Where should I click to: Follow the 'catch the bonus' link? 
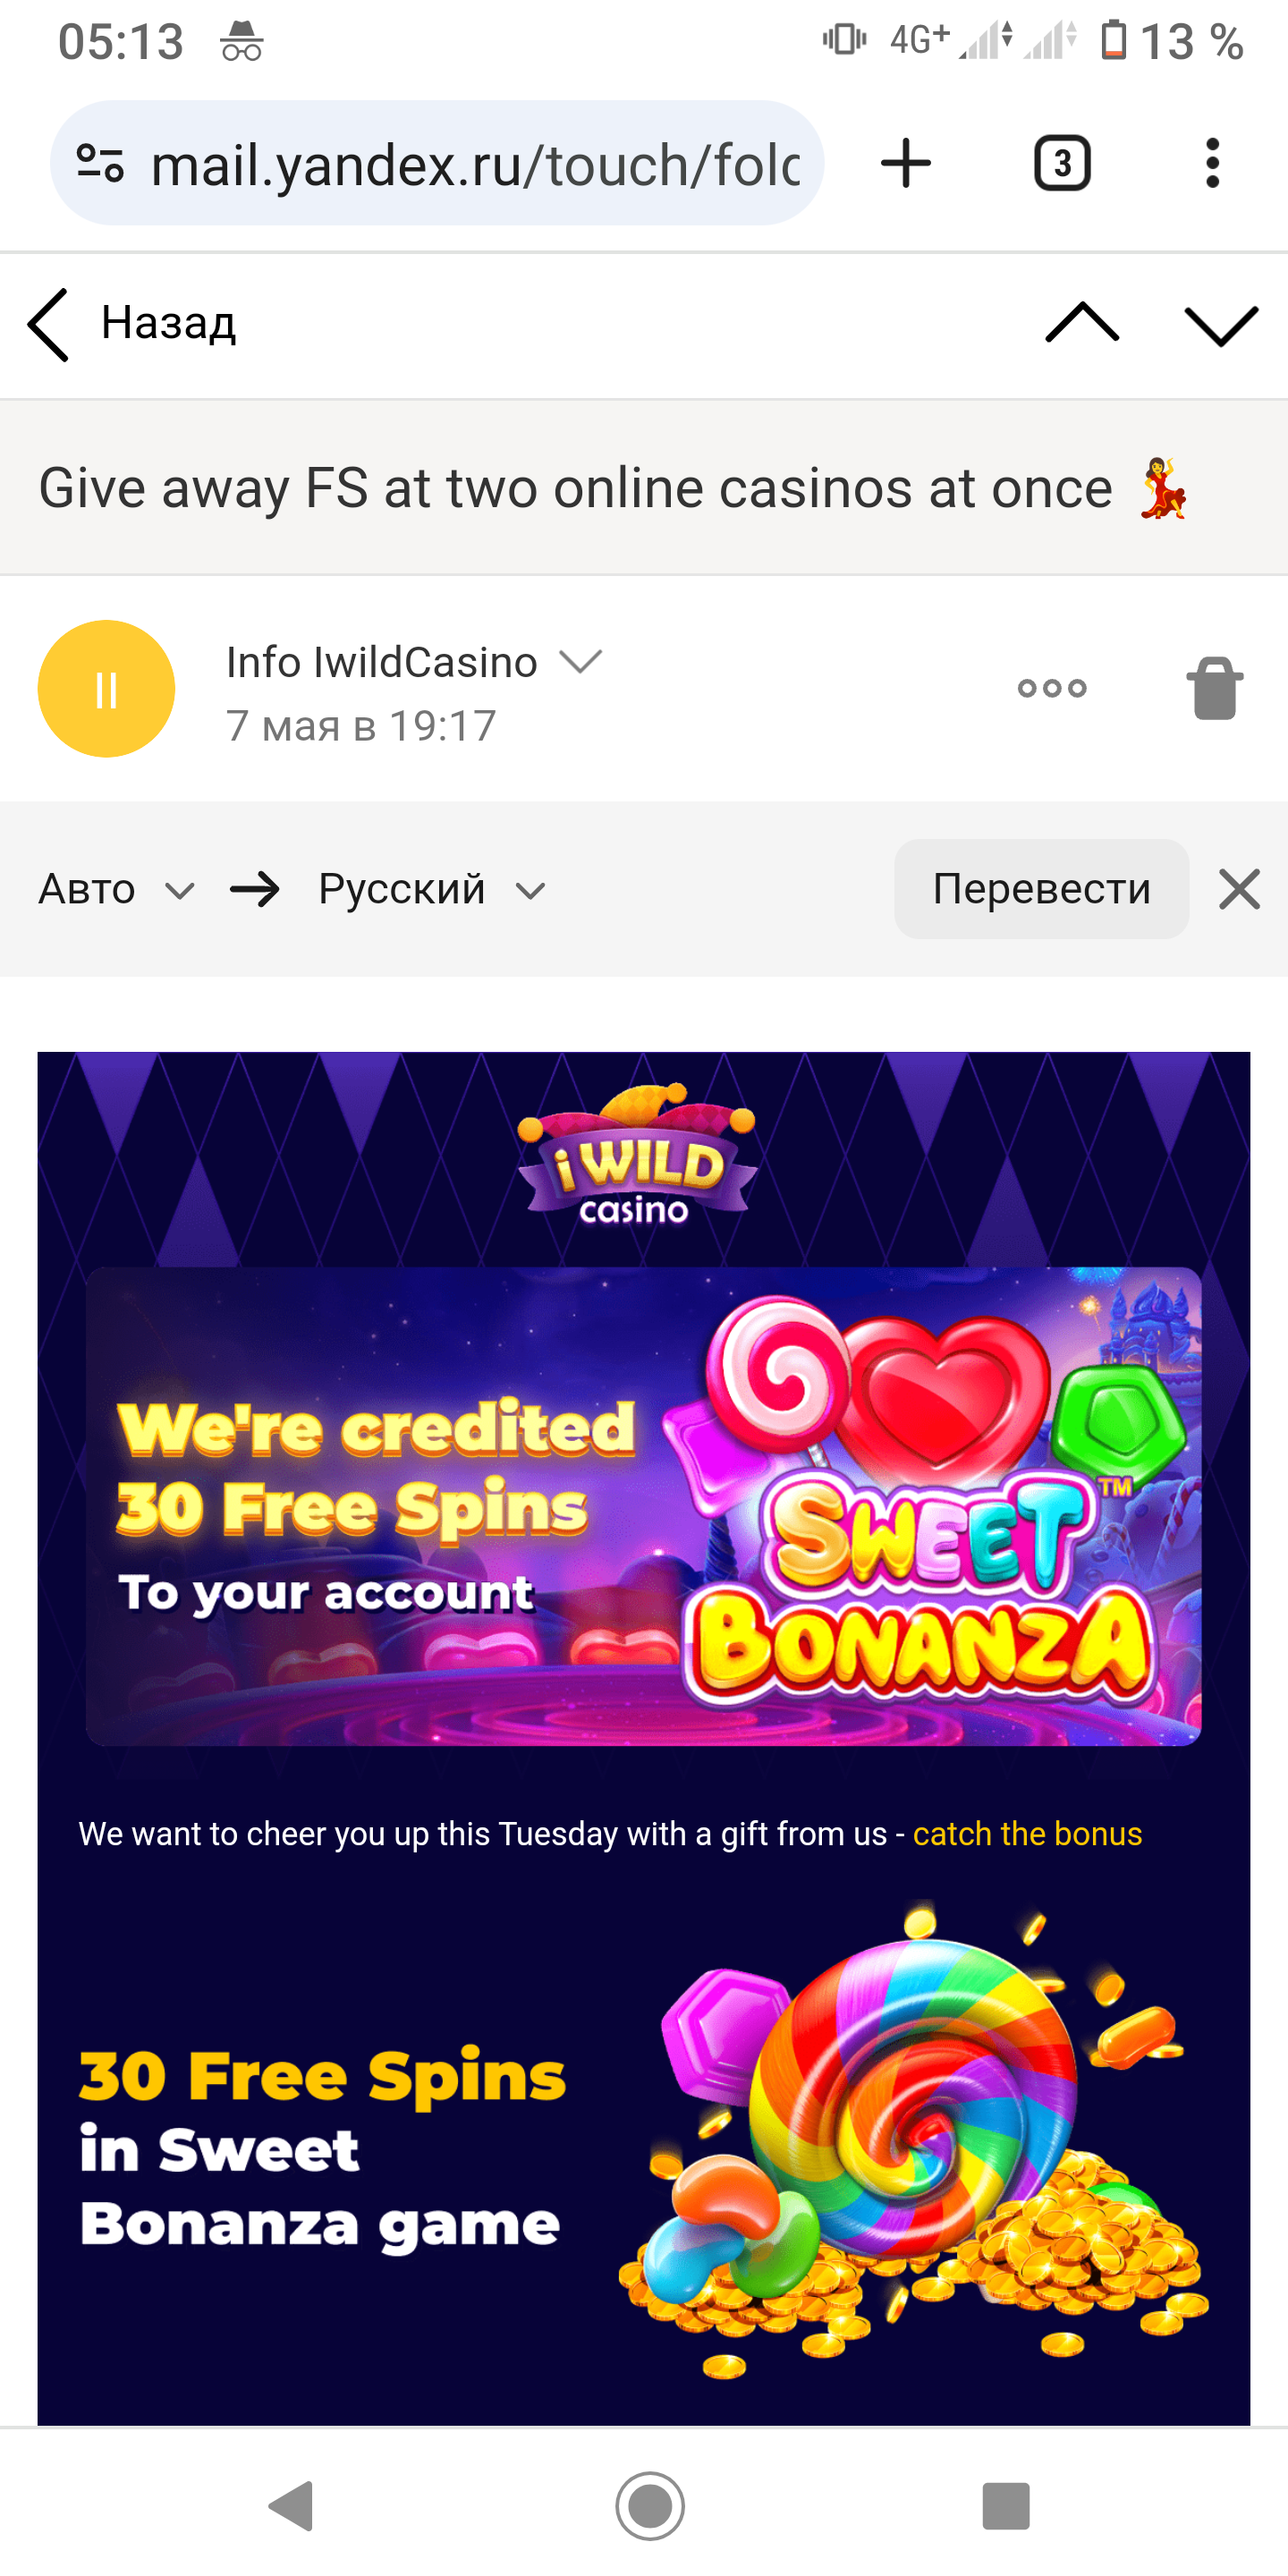(1027, 1834)
